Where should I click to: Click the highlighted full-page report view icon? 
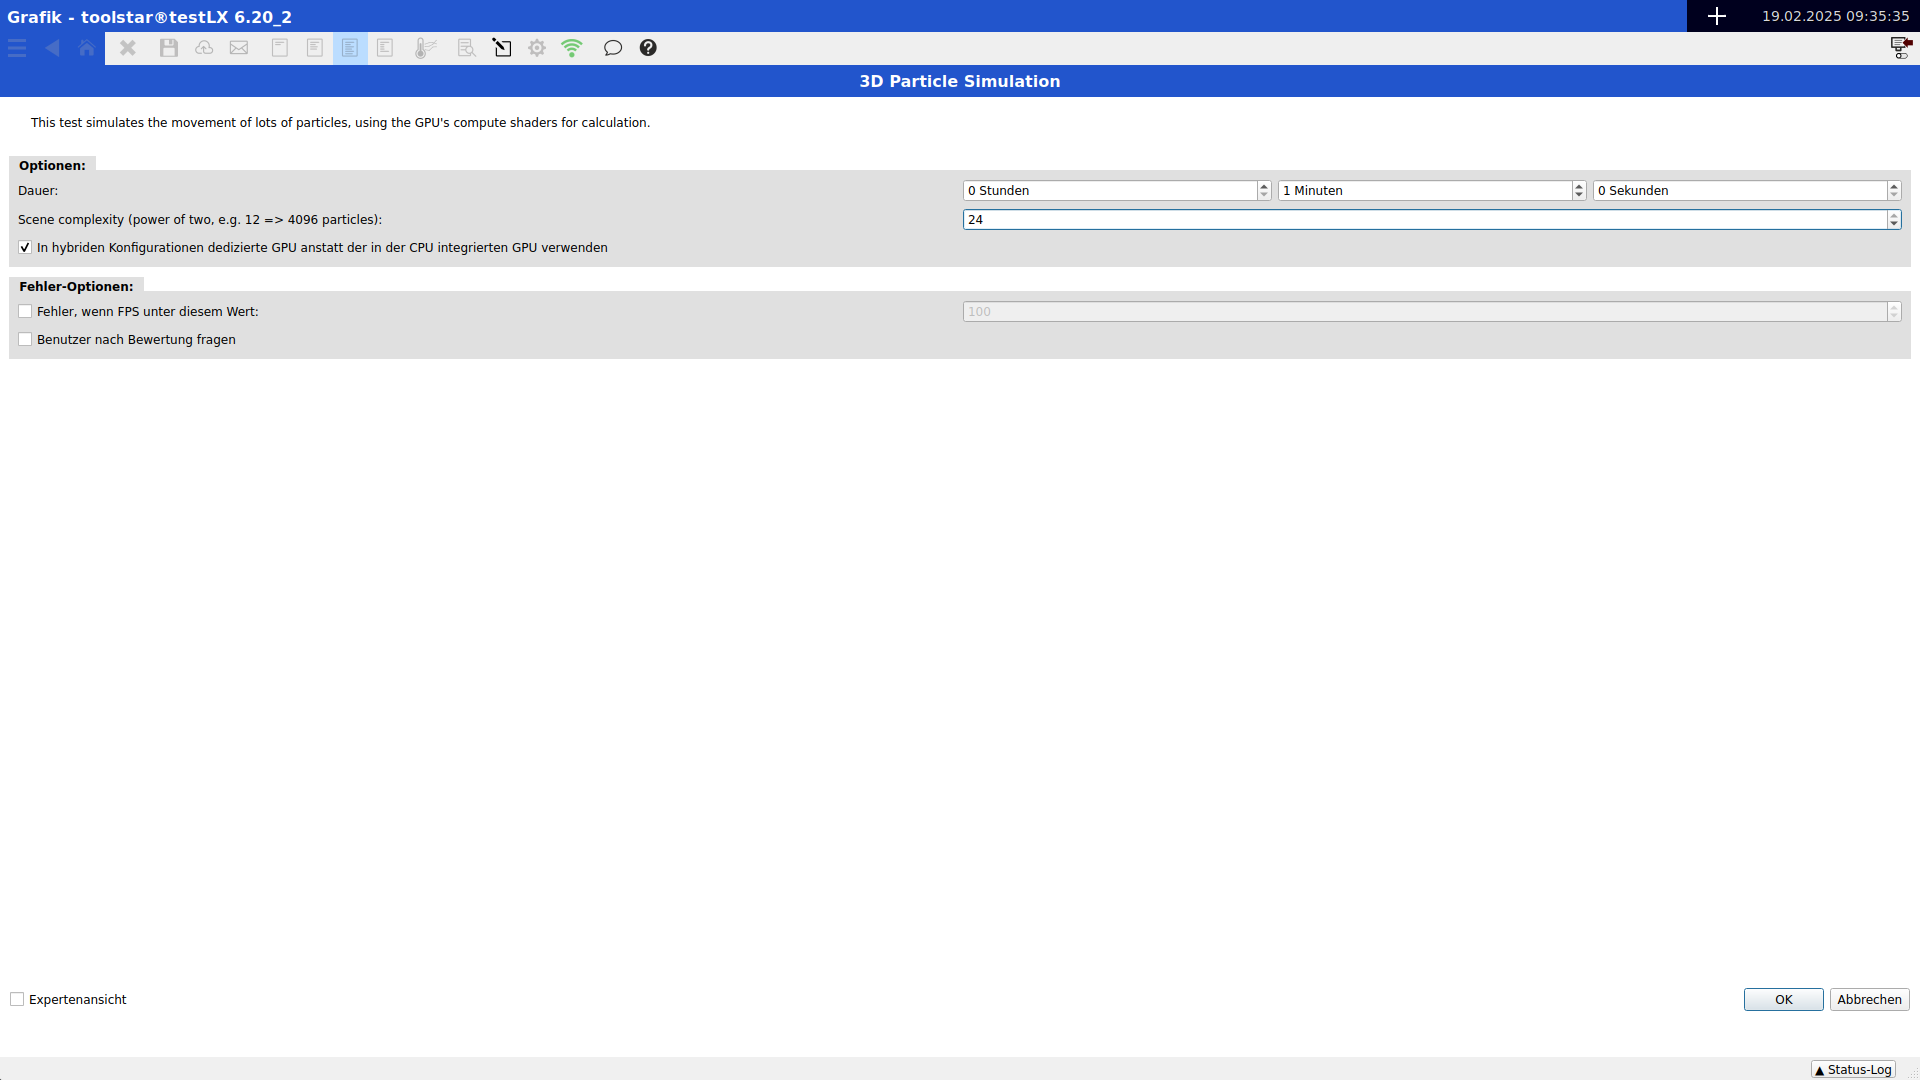pos(350,48)
